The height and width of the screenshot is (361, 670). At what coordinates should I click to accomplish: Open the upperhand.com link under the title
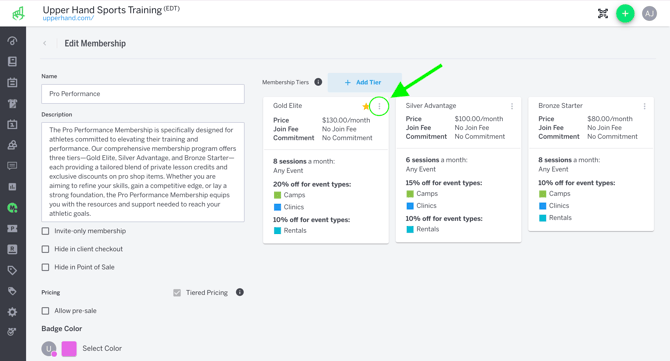[x=68, y=18]
